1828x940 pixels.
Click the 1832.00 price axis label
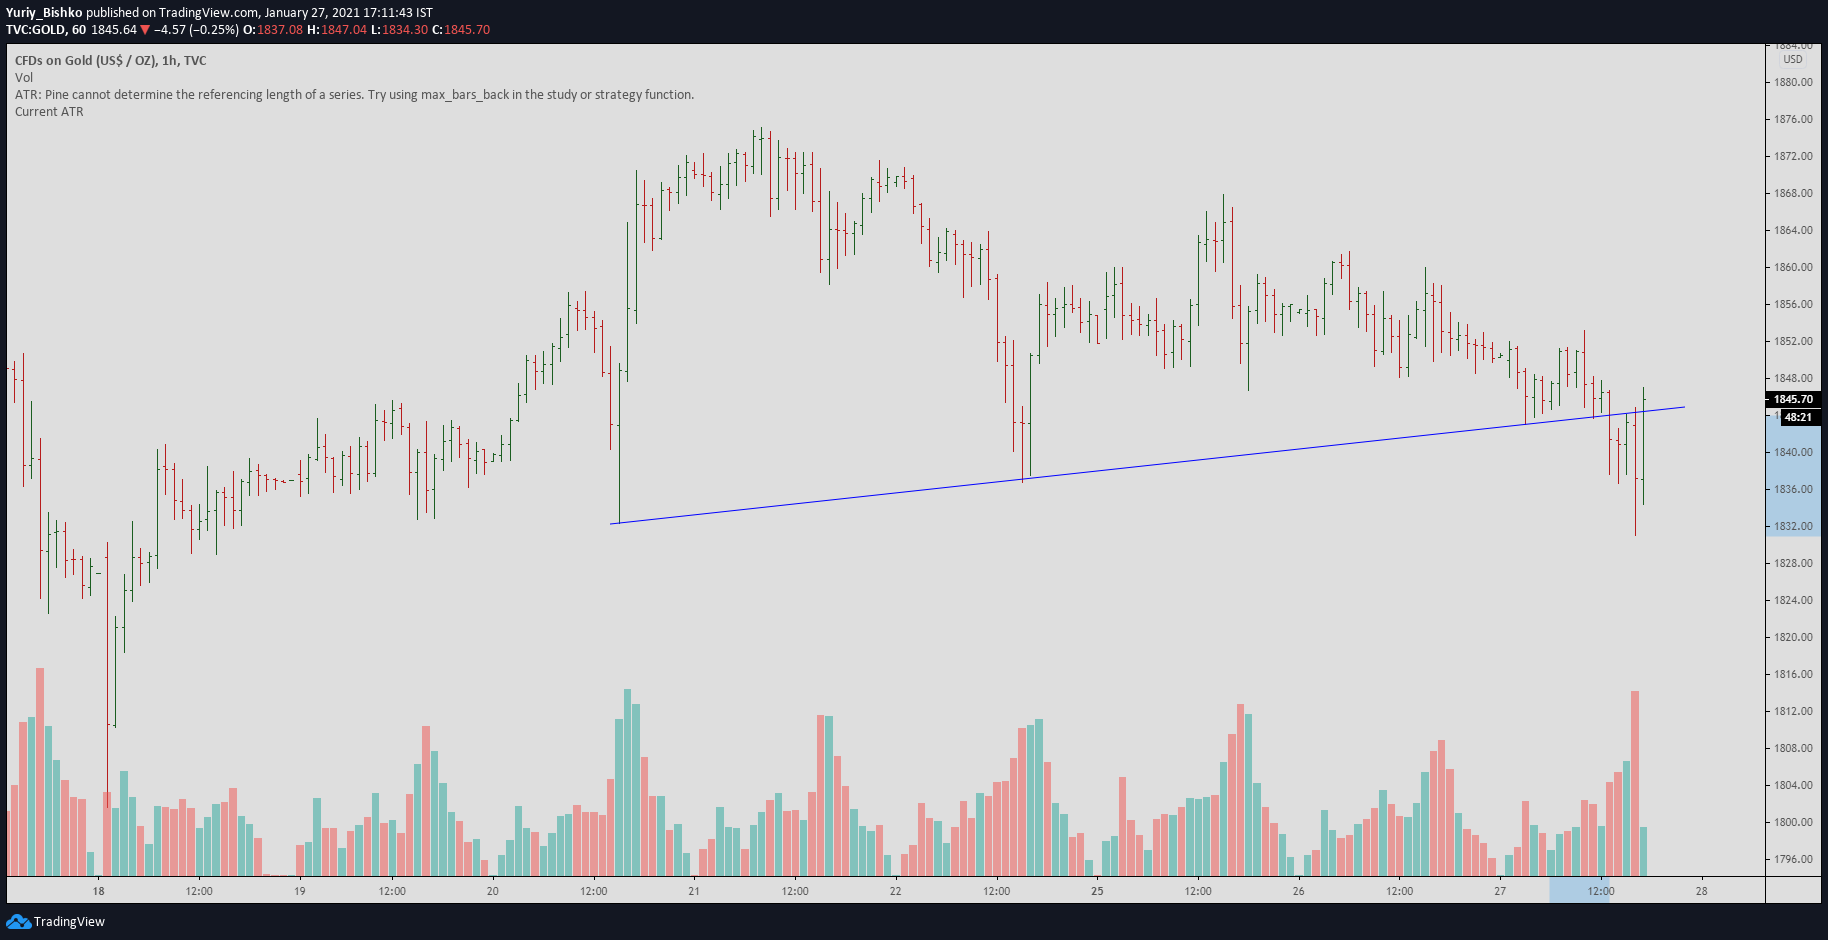[1793, 526]
